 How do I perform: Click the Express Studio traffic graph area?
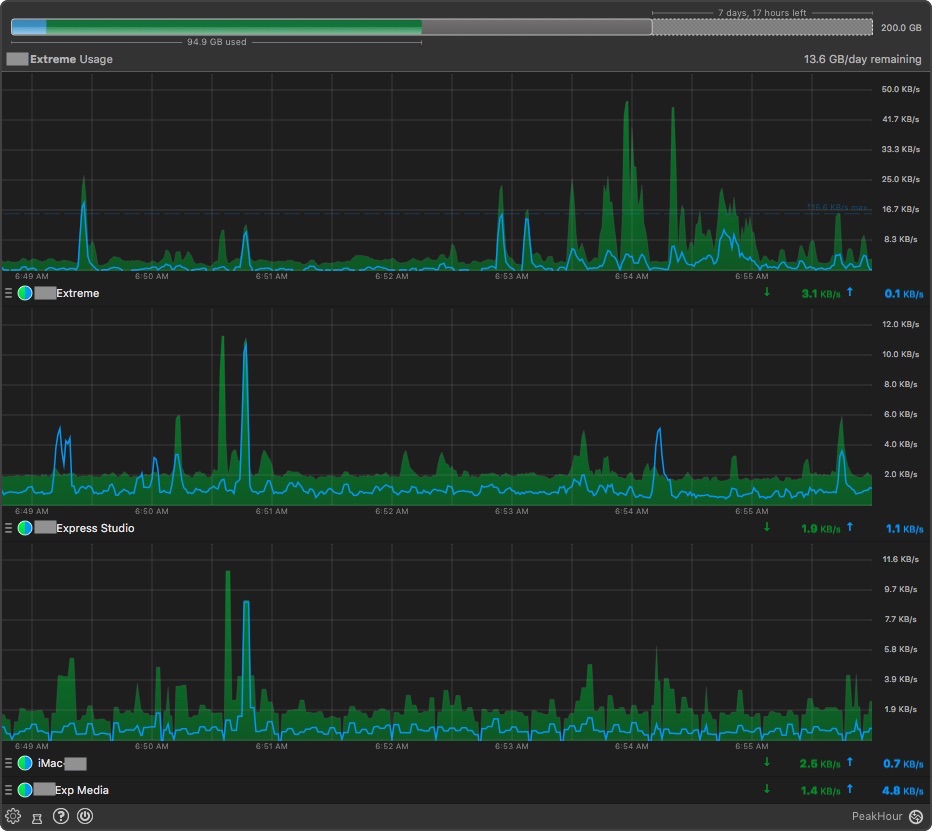pos(437,407)
